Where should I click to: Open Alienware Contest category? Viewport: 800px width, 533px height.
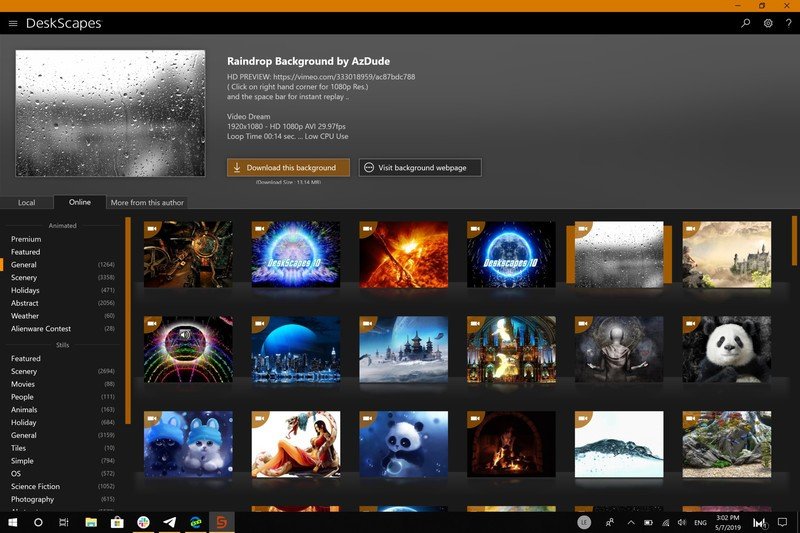click(x=62, y=328)
